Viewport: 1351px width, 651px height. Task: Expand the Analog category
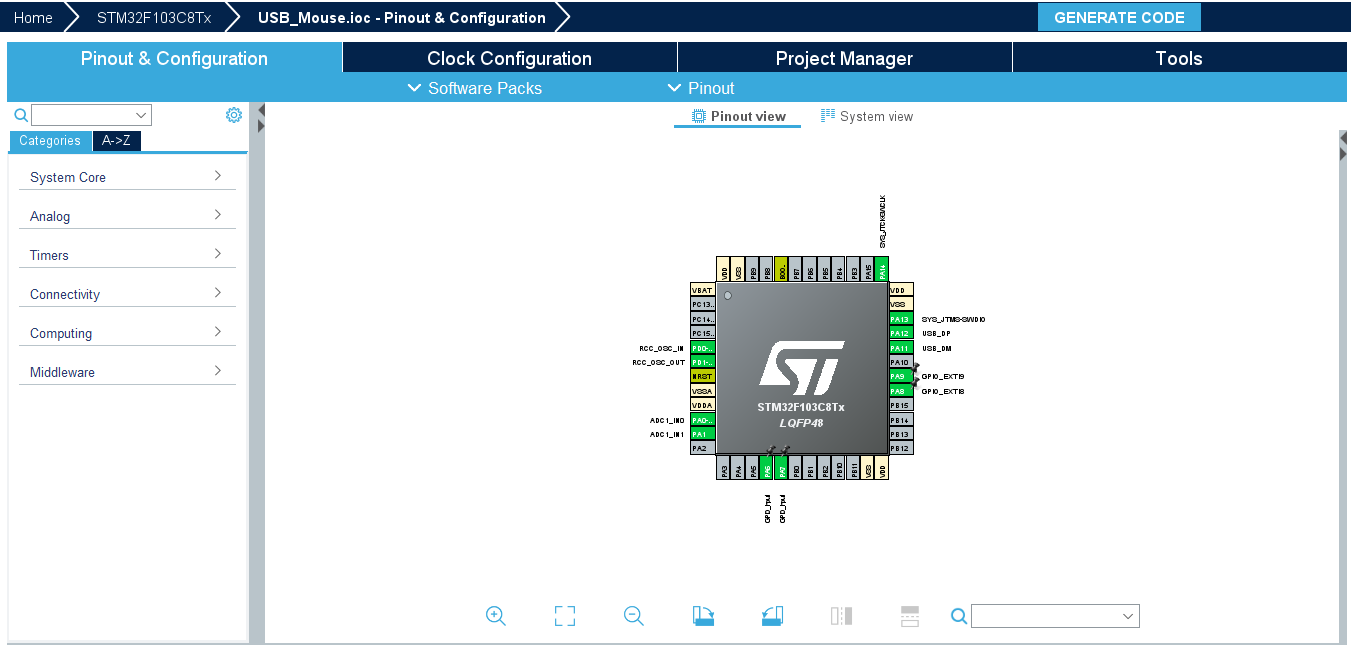tap(127, 216)
